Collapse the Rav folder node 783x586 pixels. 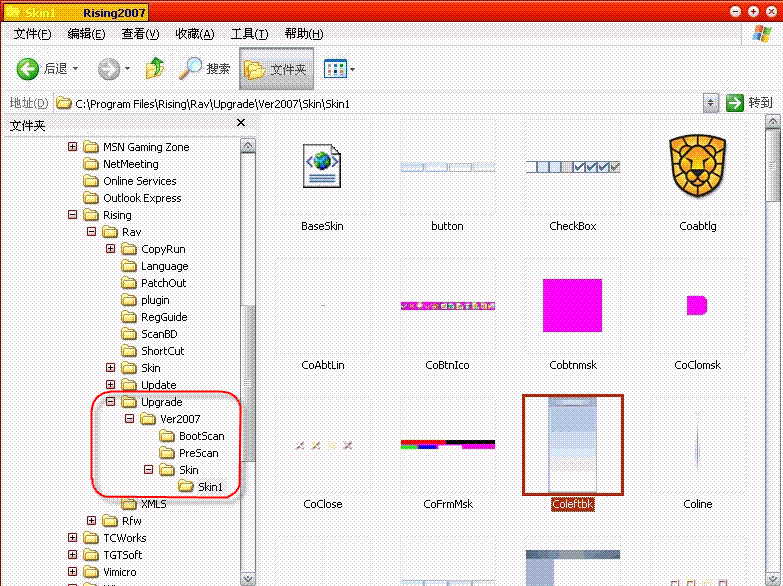point(91,231)
